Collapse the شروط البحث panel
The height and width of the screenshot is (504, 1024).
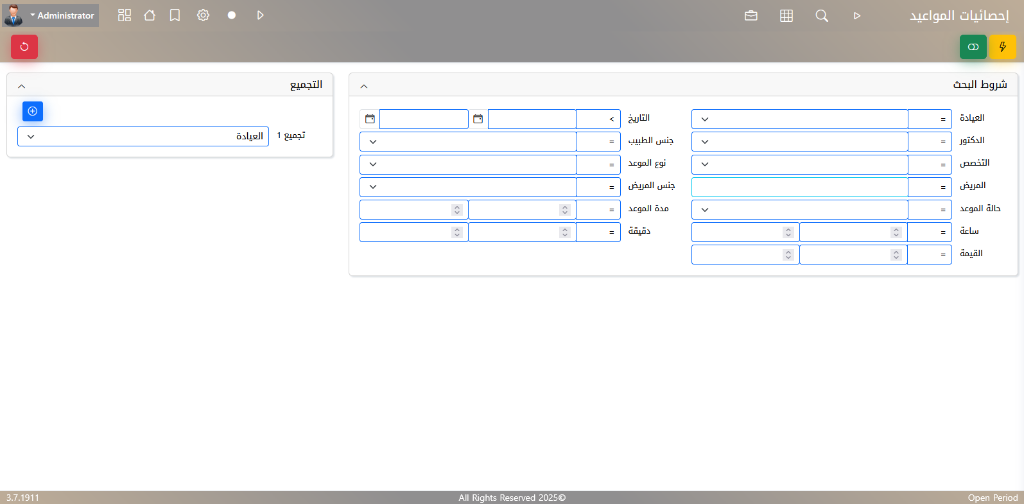tap(363, 86)
